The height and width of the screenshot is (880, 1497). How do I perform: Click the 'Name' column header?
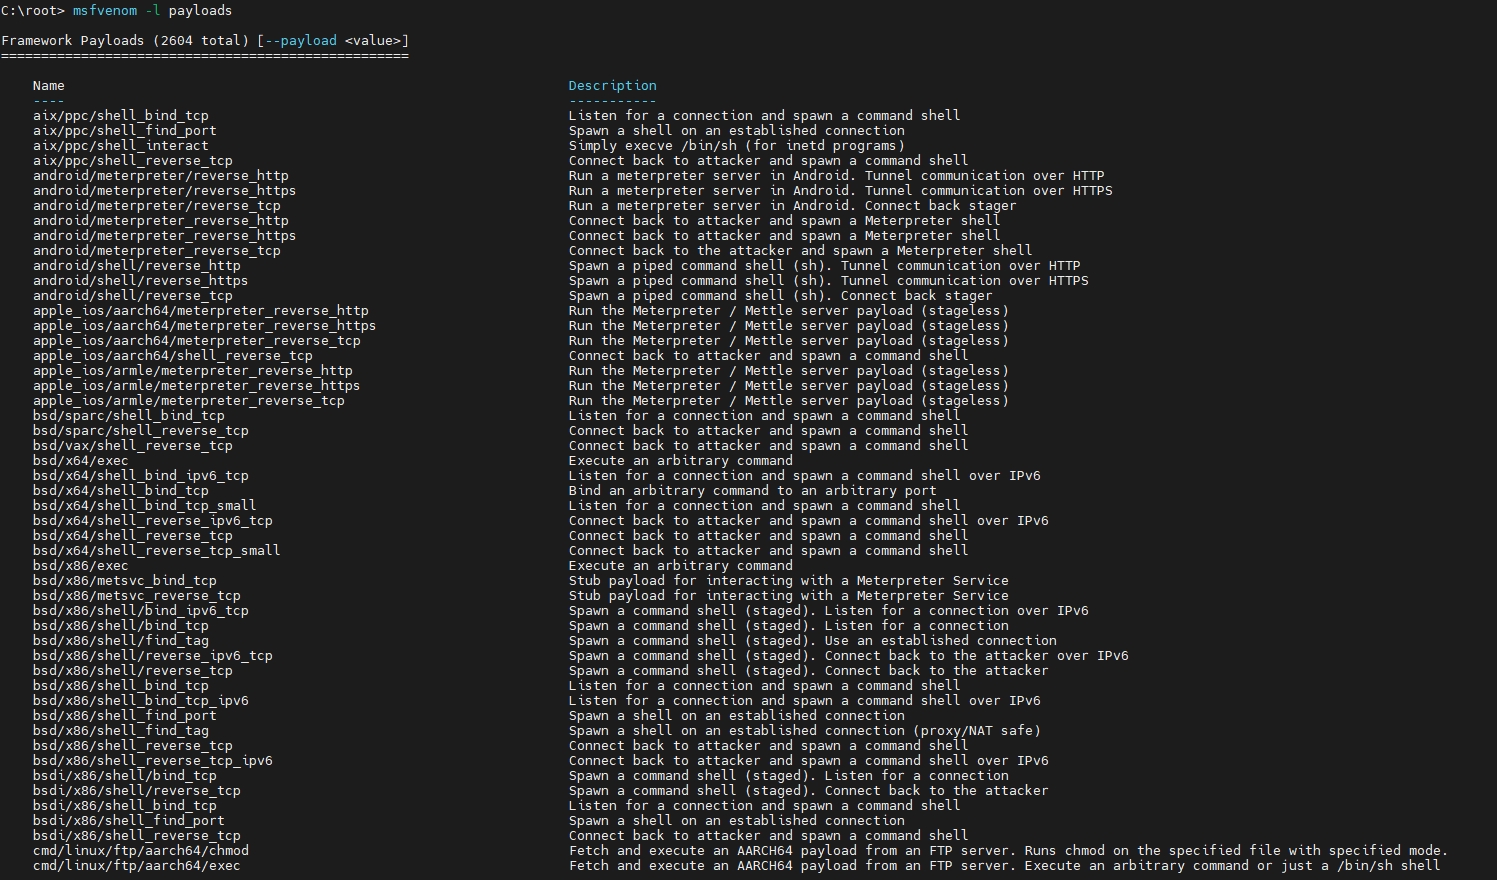48,86
